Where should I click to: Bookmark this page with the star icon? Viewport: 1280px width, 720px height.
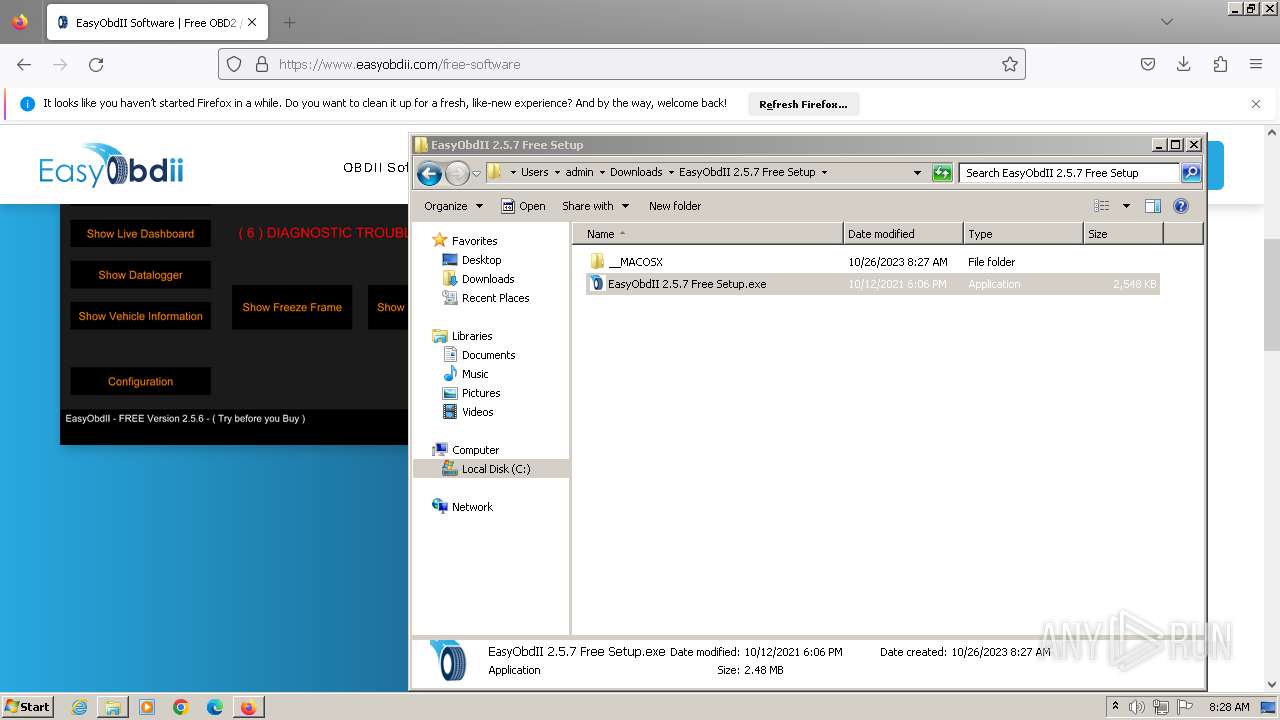pyautogui.click(x=1010, y=64)
